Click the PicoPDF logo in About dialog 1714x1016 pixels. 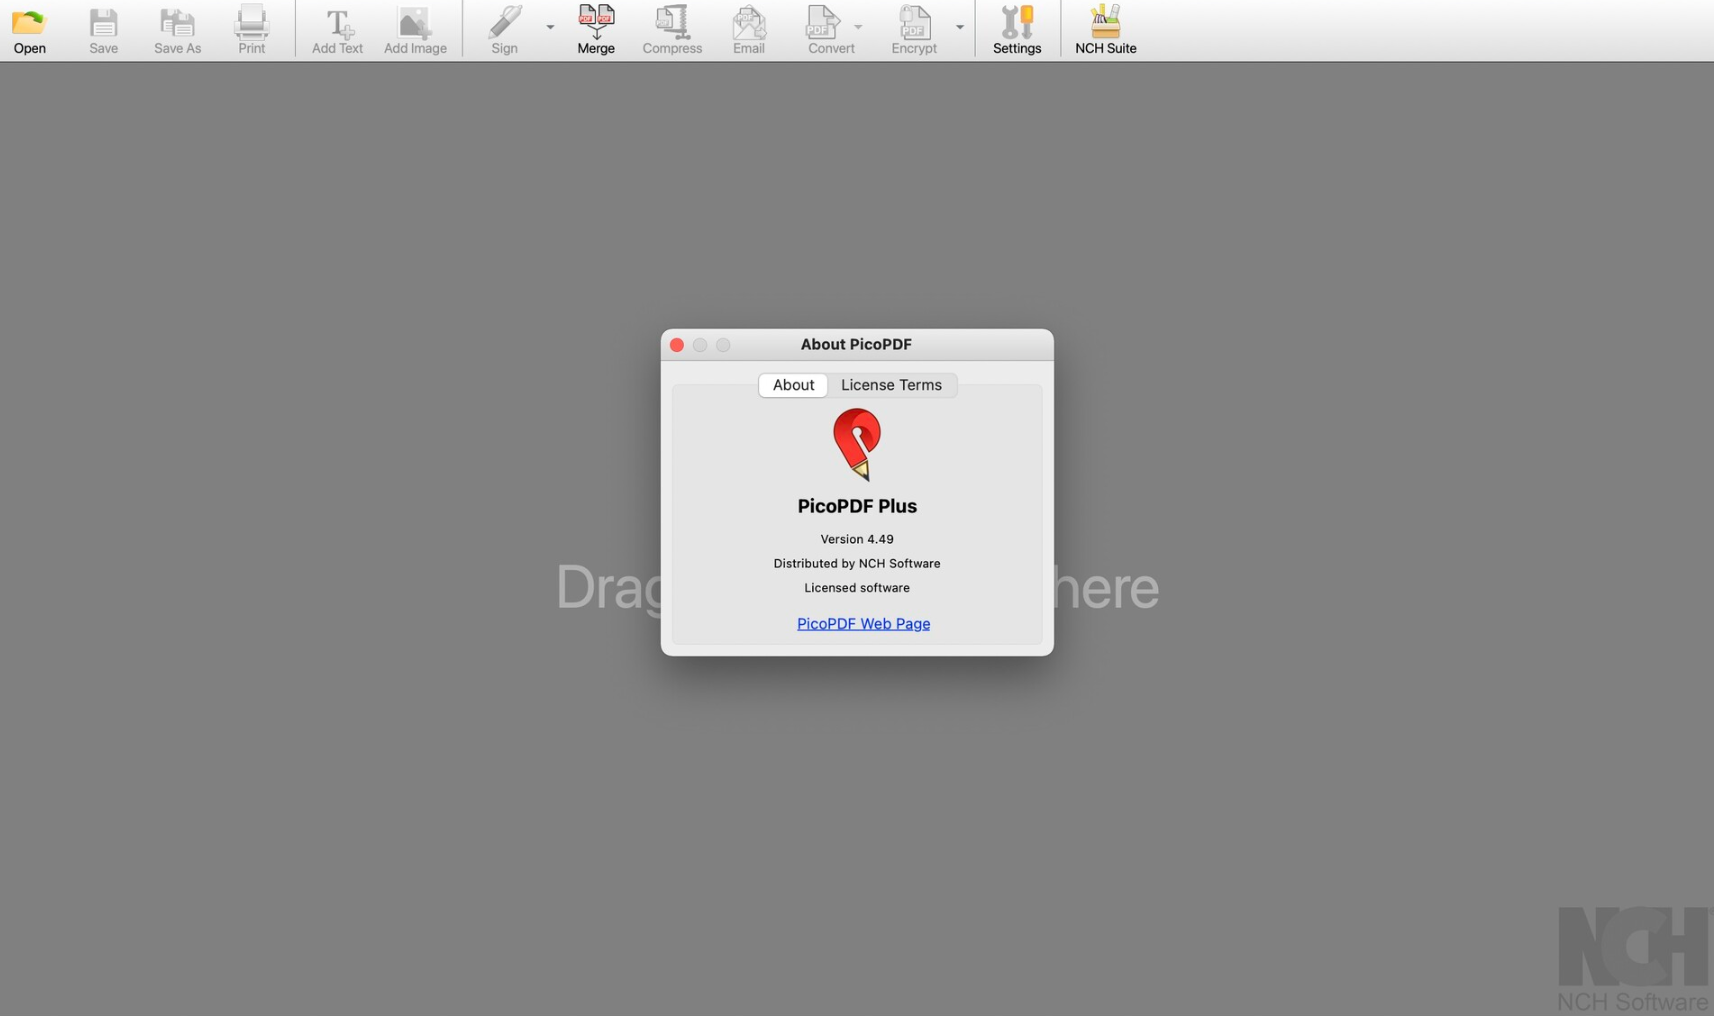click(857, 444)
